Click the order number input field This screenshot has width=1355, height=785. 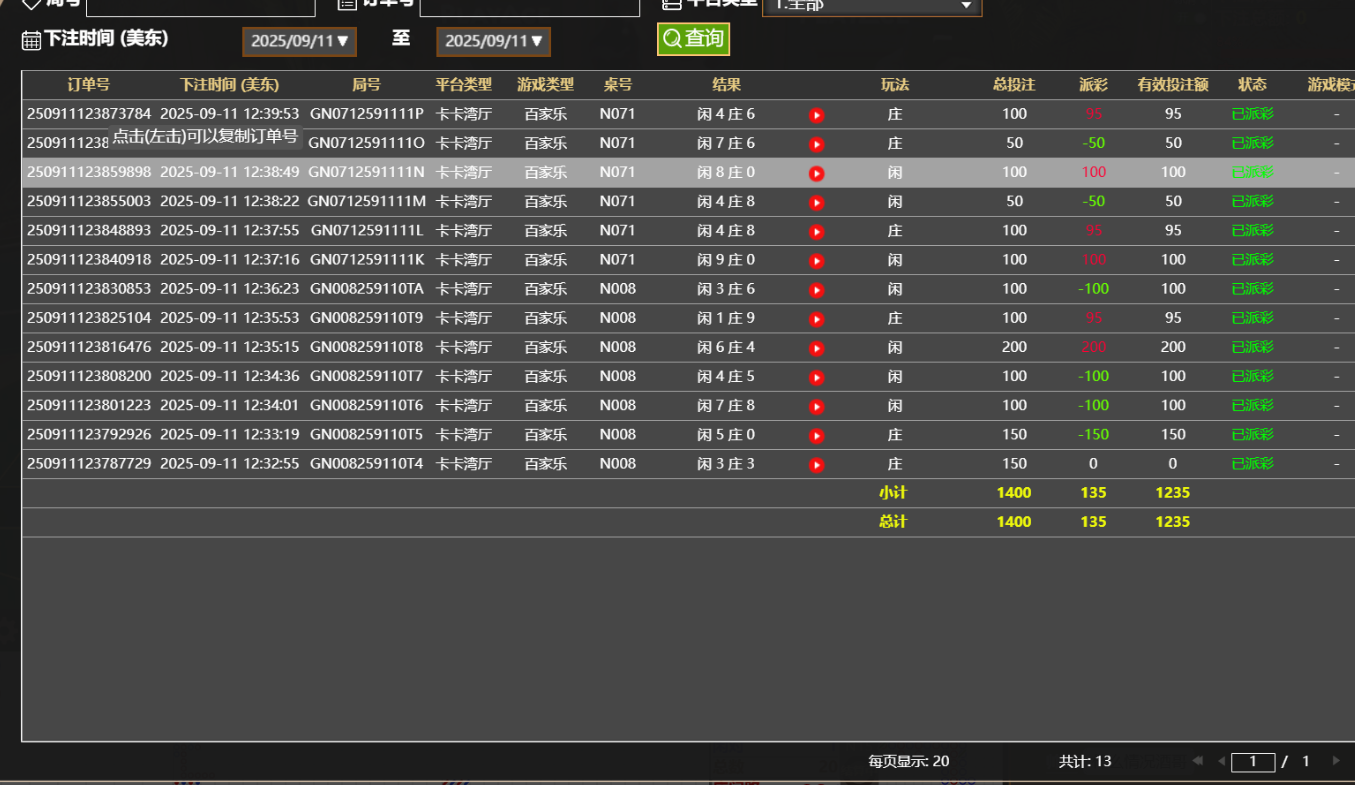(x=529, y=6)
